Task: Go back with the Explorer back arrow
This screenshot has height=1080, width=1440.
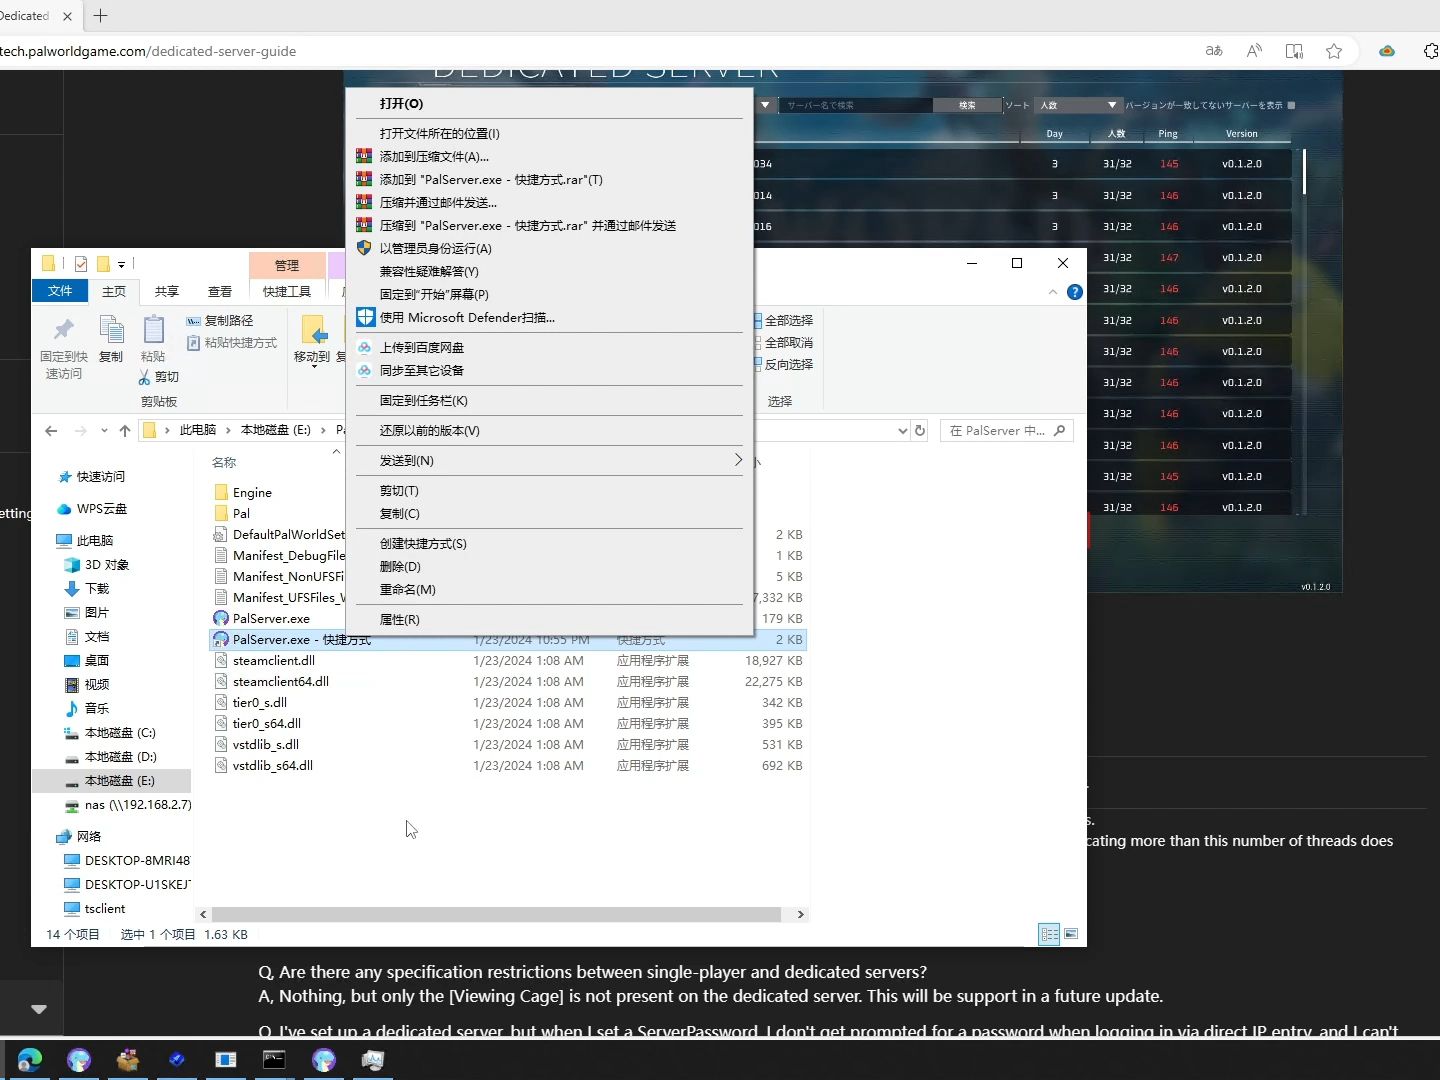Action: (51, 431)
